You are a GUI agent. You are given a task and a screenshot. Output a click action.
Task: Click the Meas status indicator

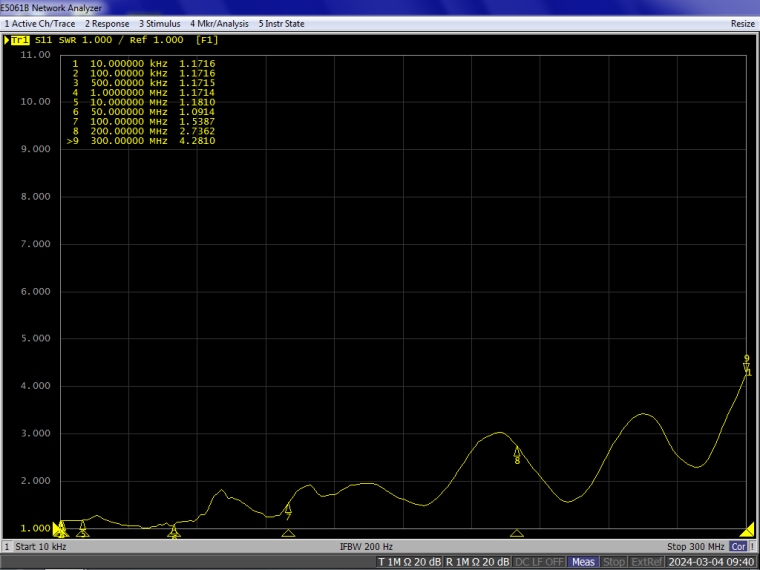pyautogui.click(x=583, y=562)
